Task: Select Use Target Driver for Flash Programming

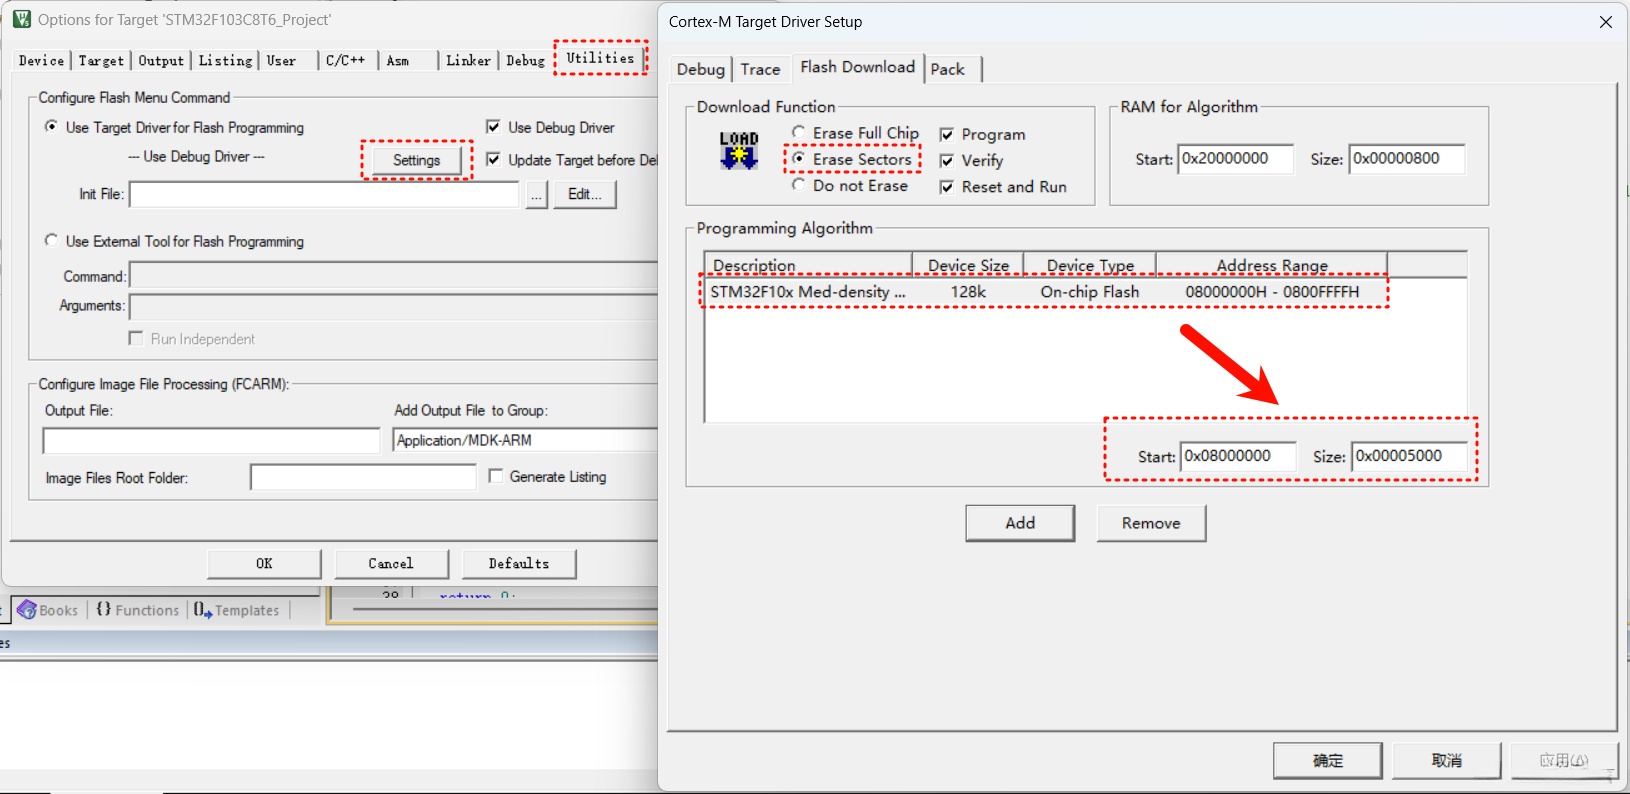Action: point(51,127)
